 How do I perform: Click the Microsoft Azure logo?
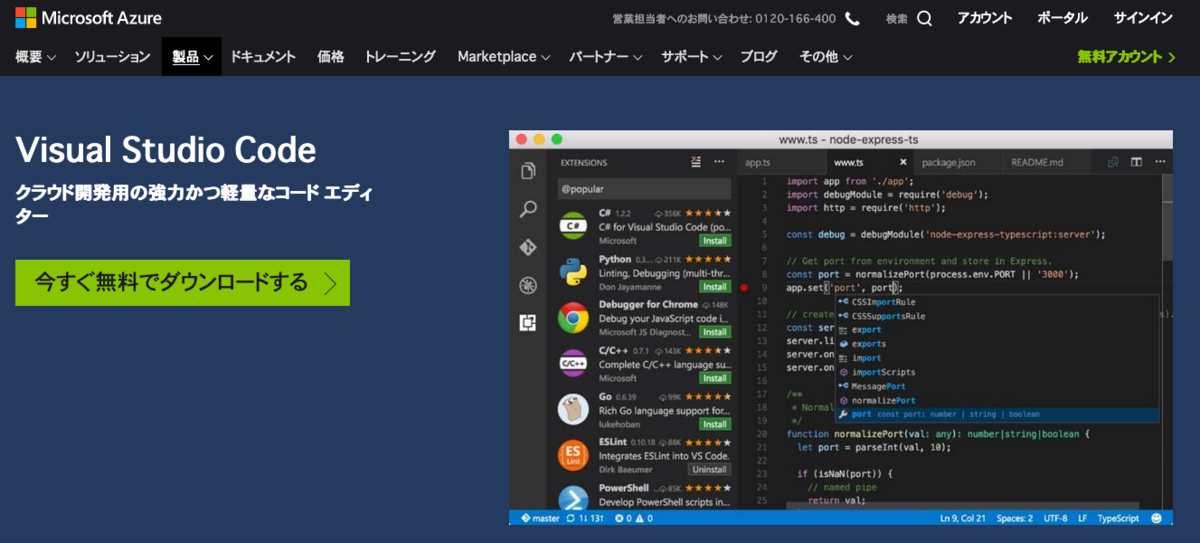pyautogui.click(x=88, y=18)
